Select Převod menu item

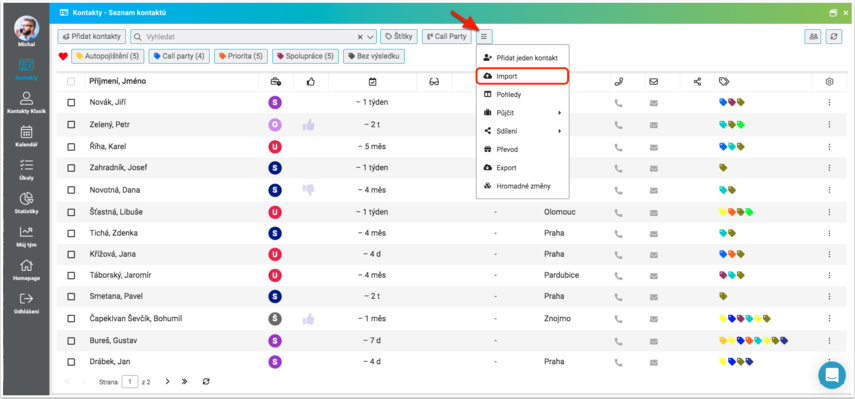point(522,149)
